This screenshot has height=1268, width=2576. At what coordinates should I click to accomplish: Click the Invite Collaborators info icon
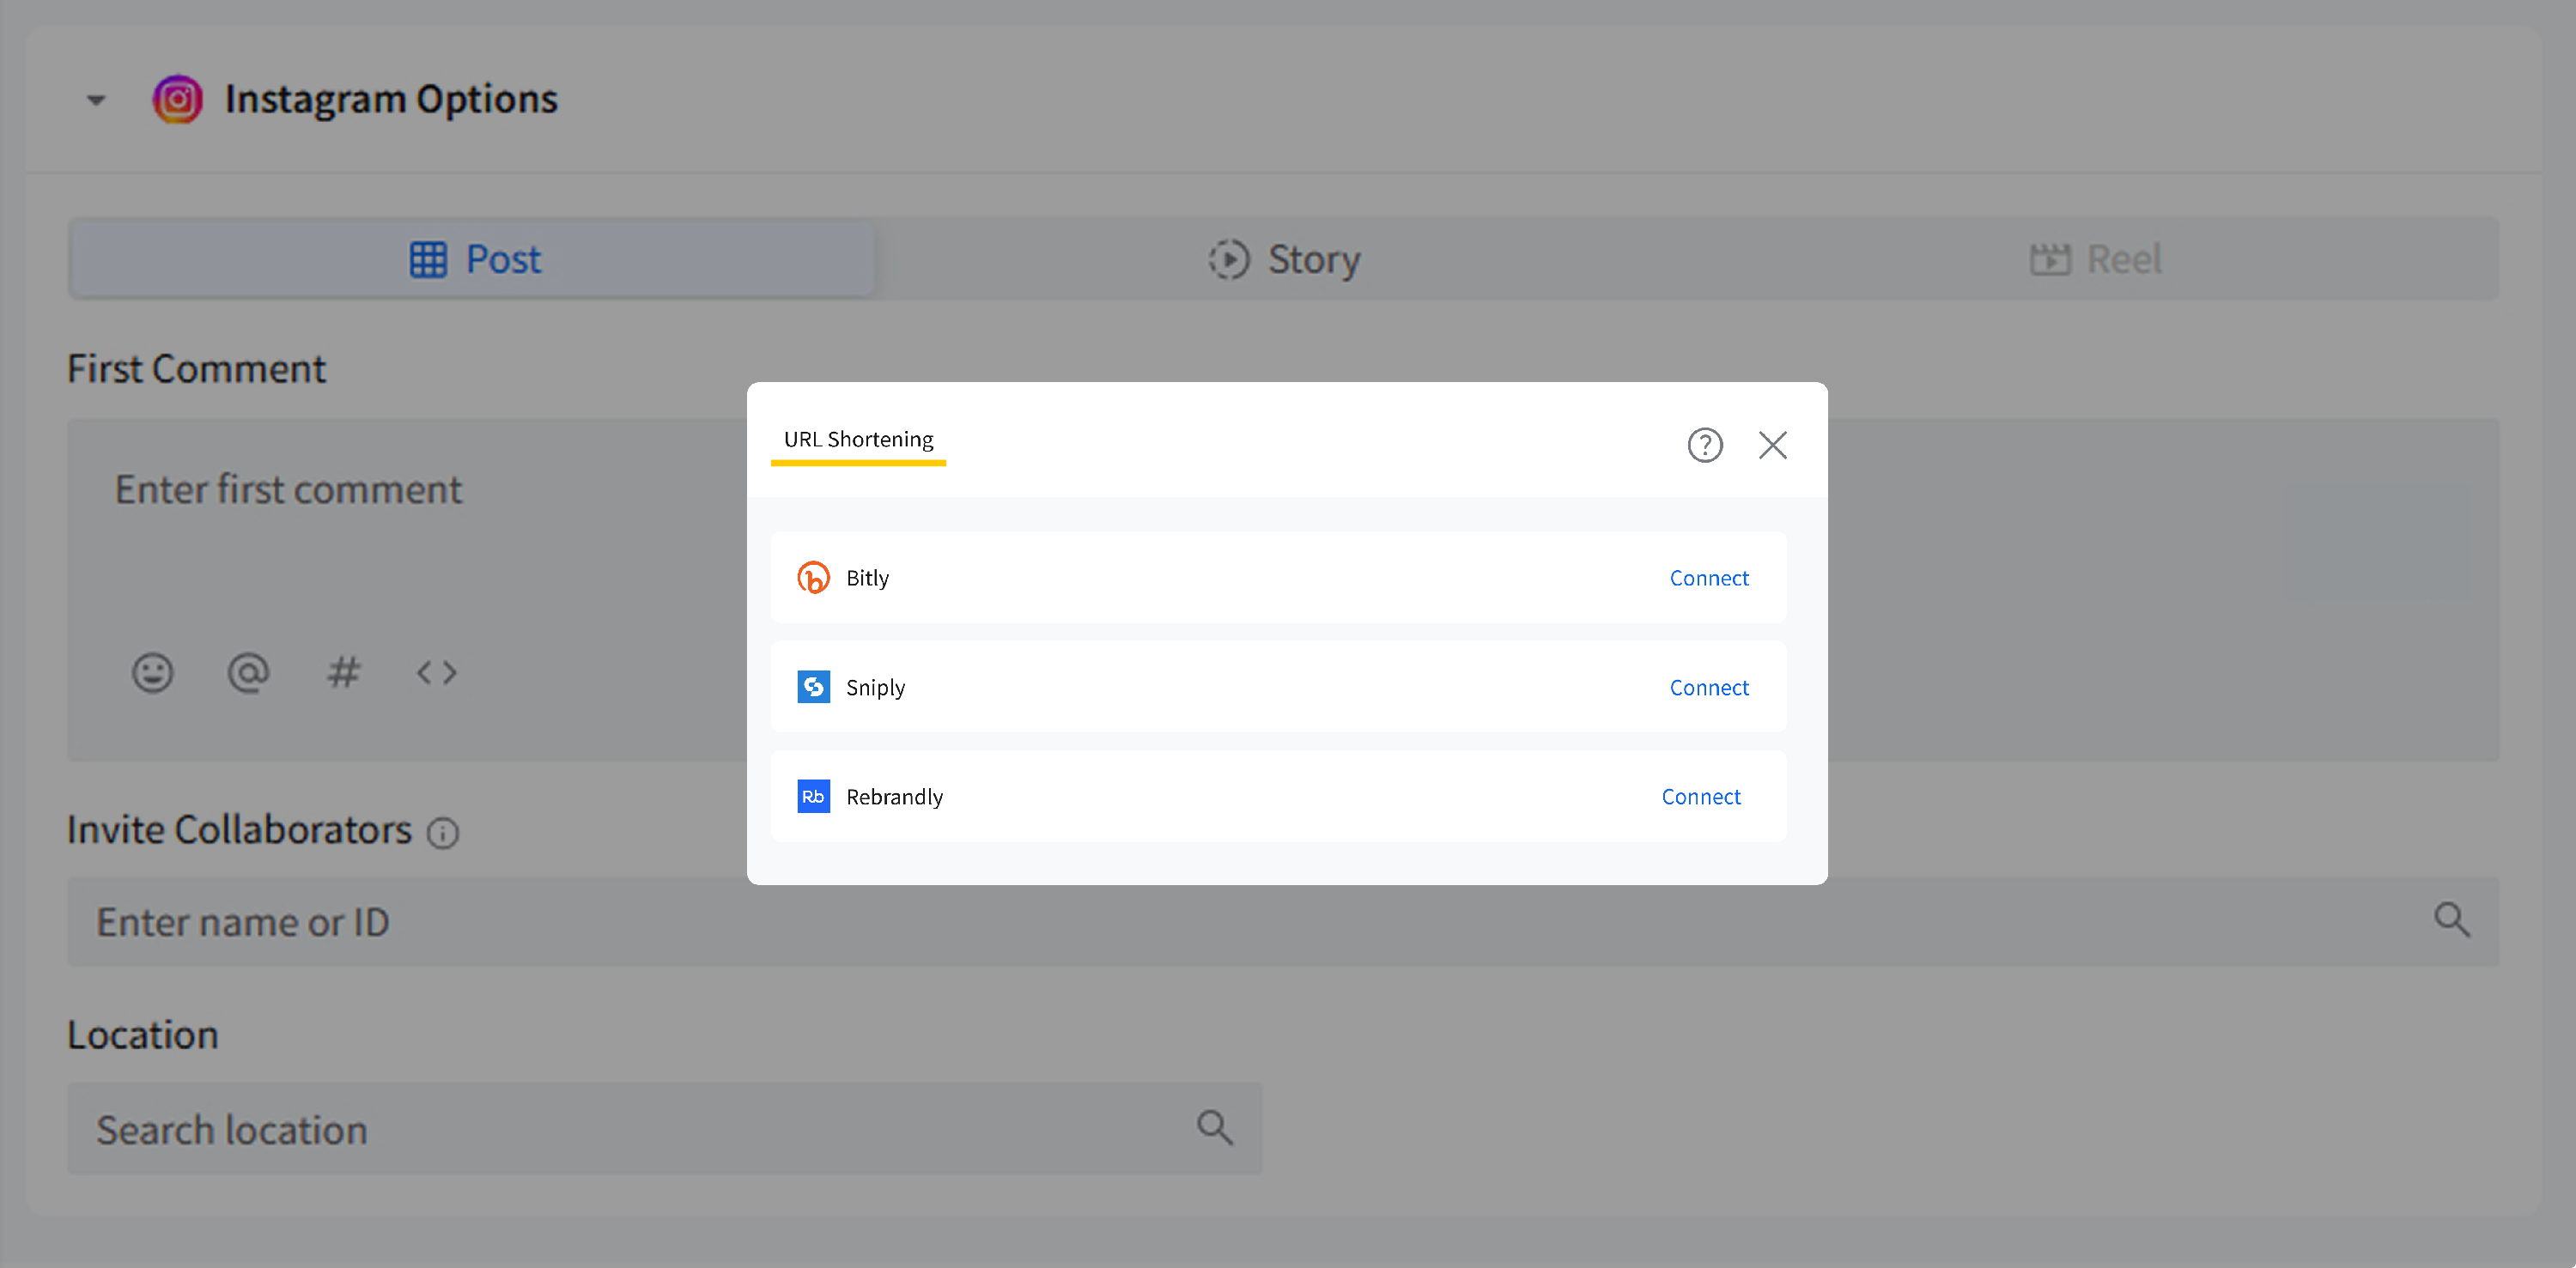tap(443, 832)
